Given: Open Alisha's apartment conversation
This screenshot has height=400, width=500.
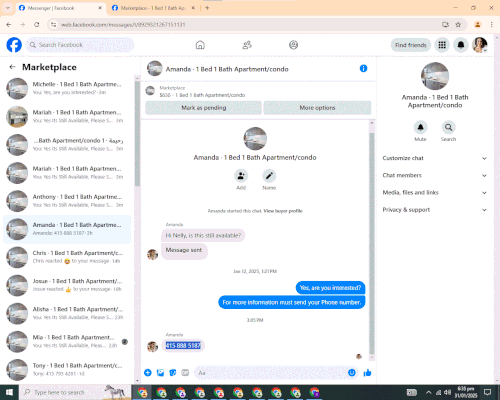Looking at the screenshot, I should [67, 313].
